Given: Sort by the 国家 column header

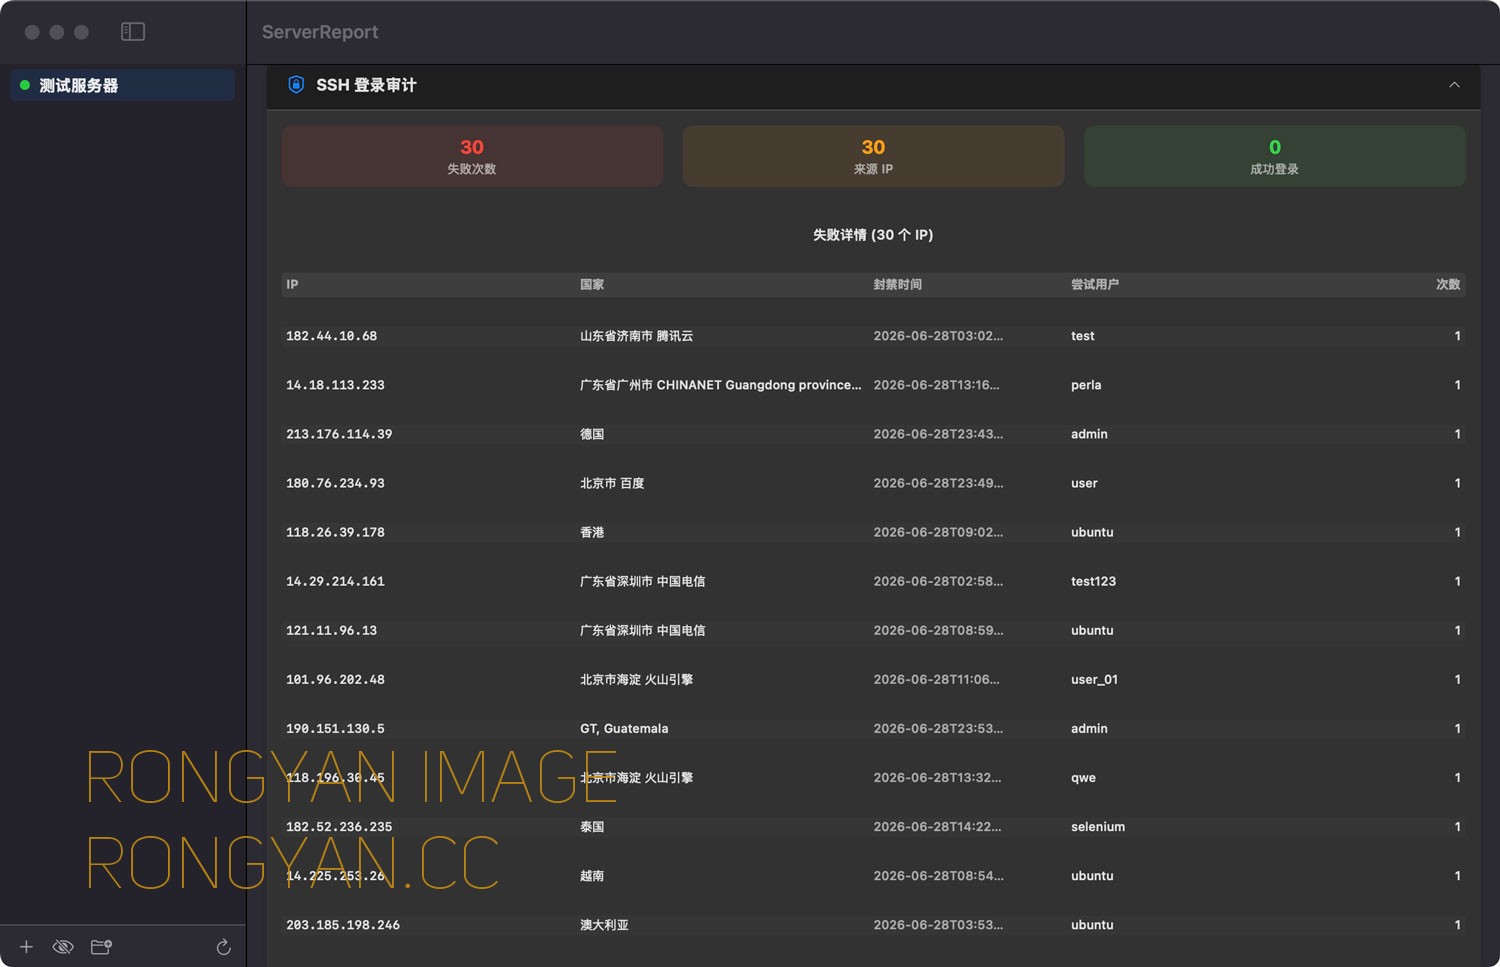Looking at the screenshot, I should [592, 285].
